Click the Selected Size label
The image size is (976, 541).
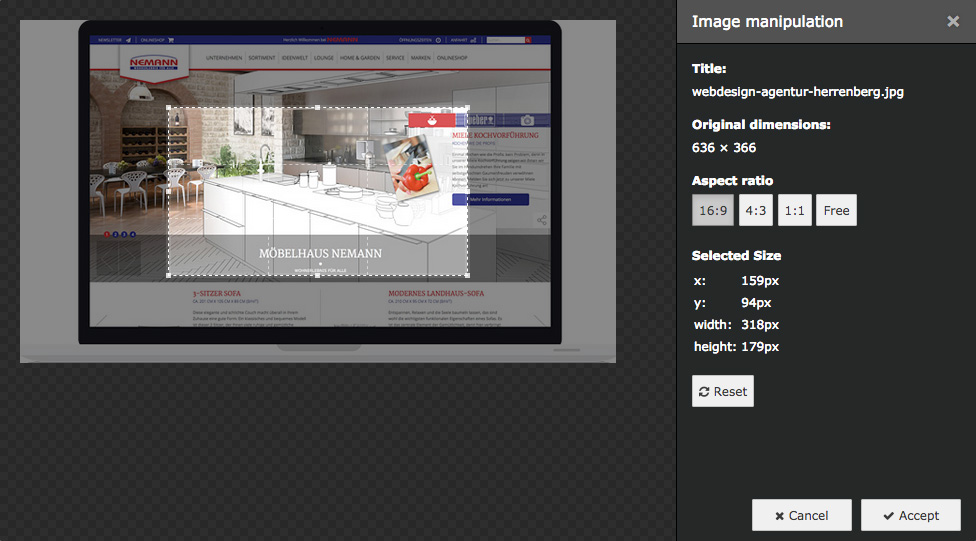click(x=736, y=255)
